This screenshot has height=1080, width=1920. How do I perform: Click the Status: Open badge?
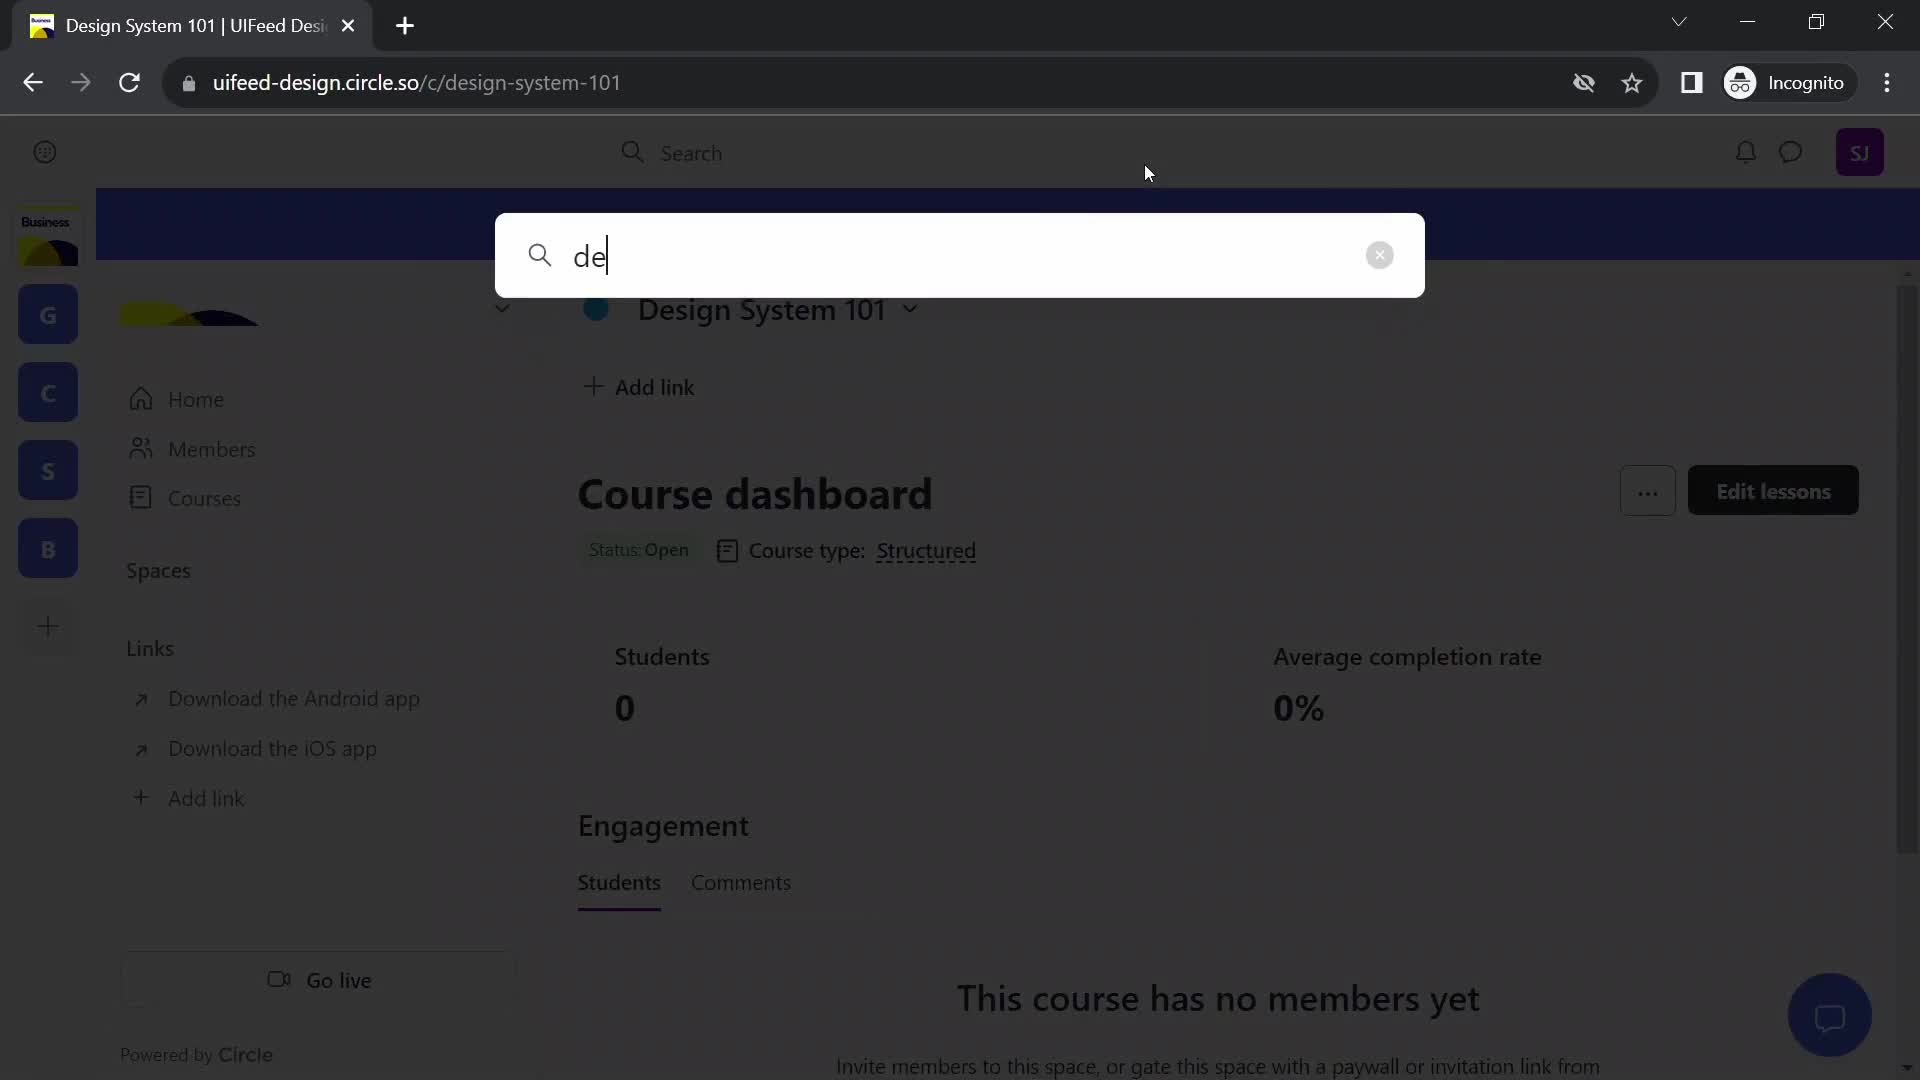pyautogui.click(x=638, y=550)
